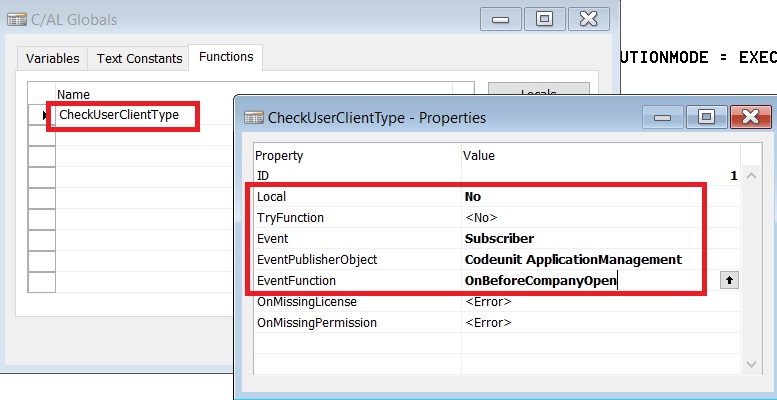Switch to the Variables tab
This screenshot has width=777, height=400.
coord(52,59)
